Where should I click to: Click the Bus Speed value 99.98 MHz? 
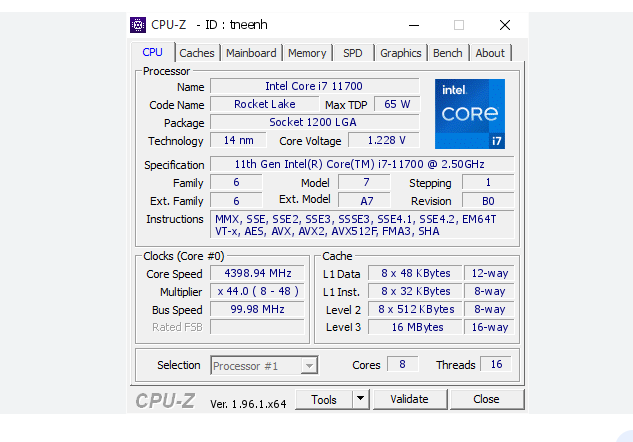[x=257, y=309]
